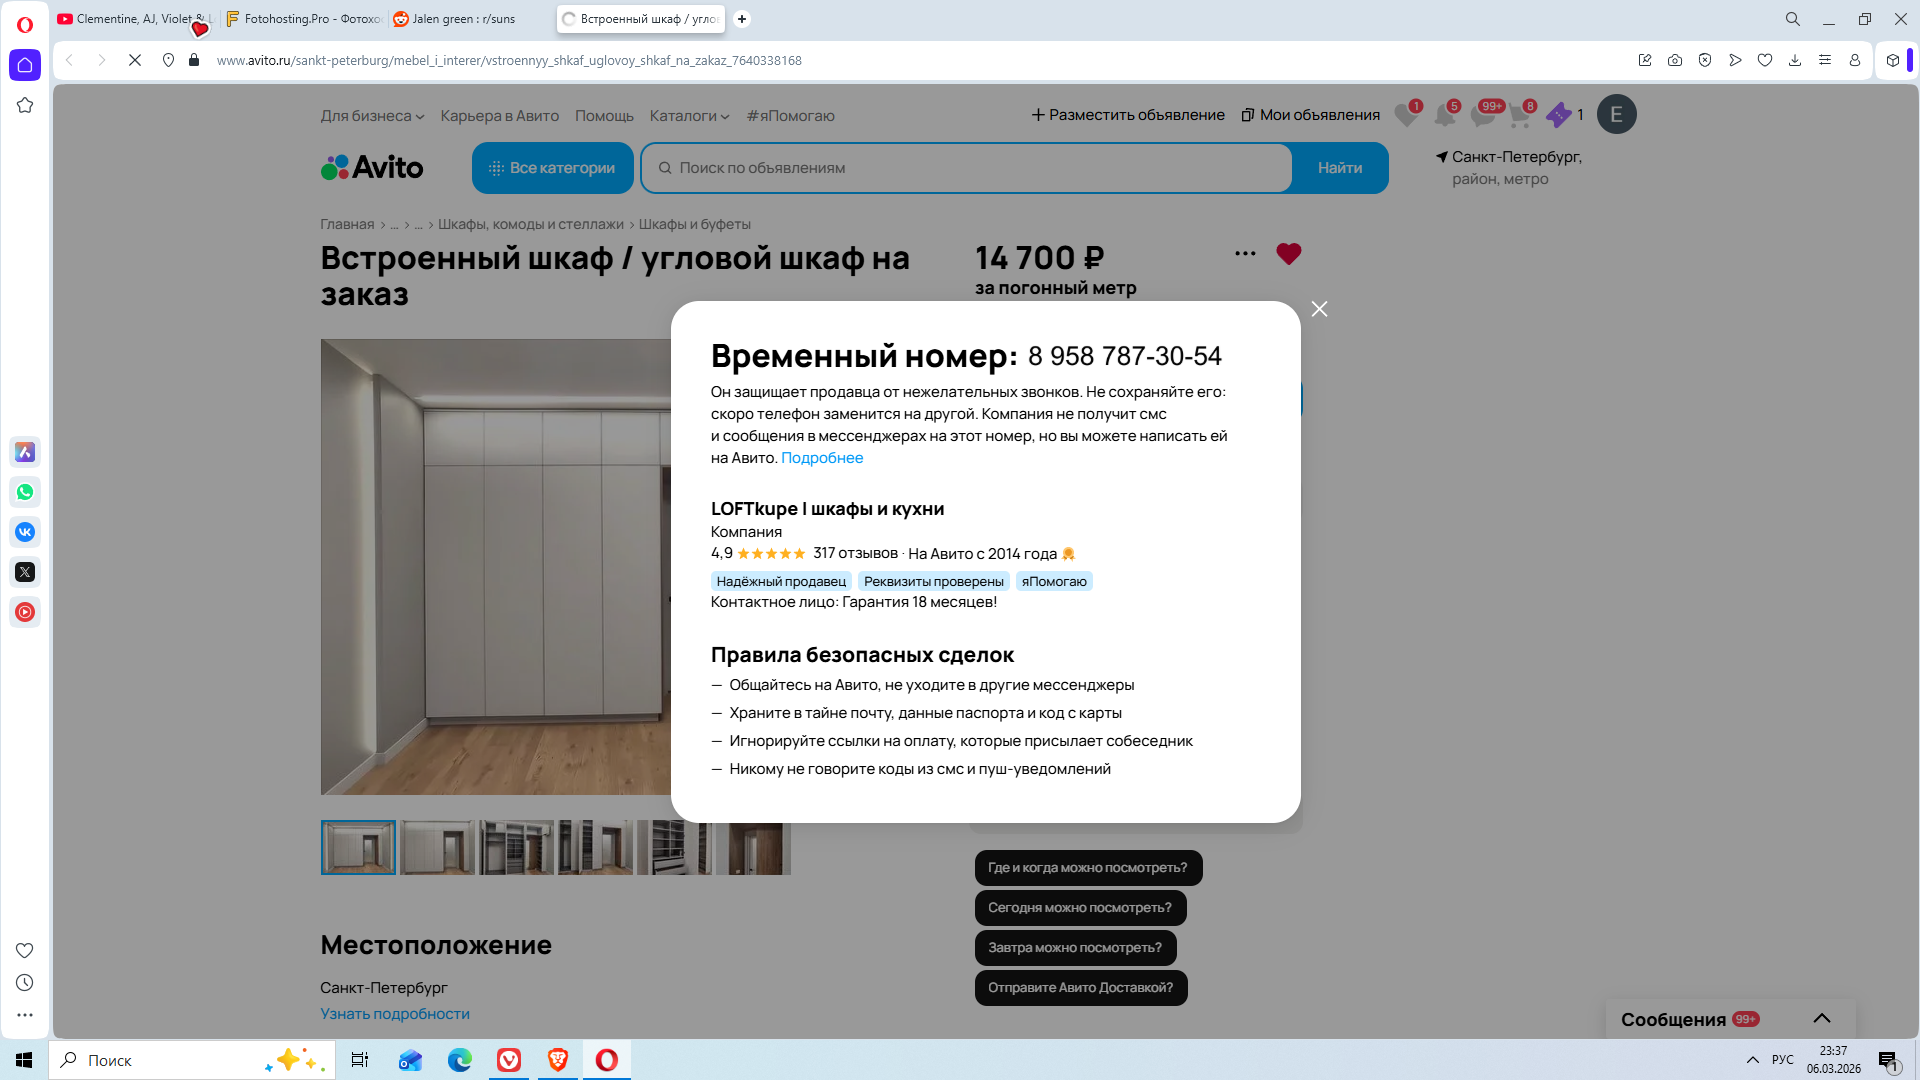1920x1080 pixels.
Task: Expand the Каталоги dropdown menu
Action: point(689,116)
